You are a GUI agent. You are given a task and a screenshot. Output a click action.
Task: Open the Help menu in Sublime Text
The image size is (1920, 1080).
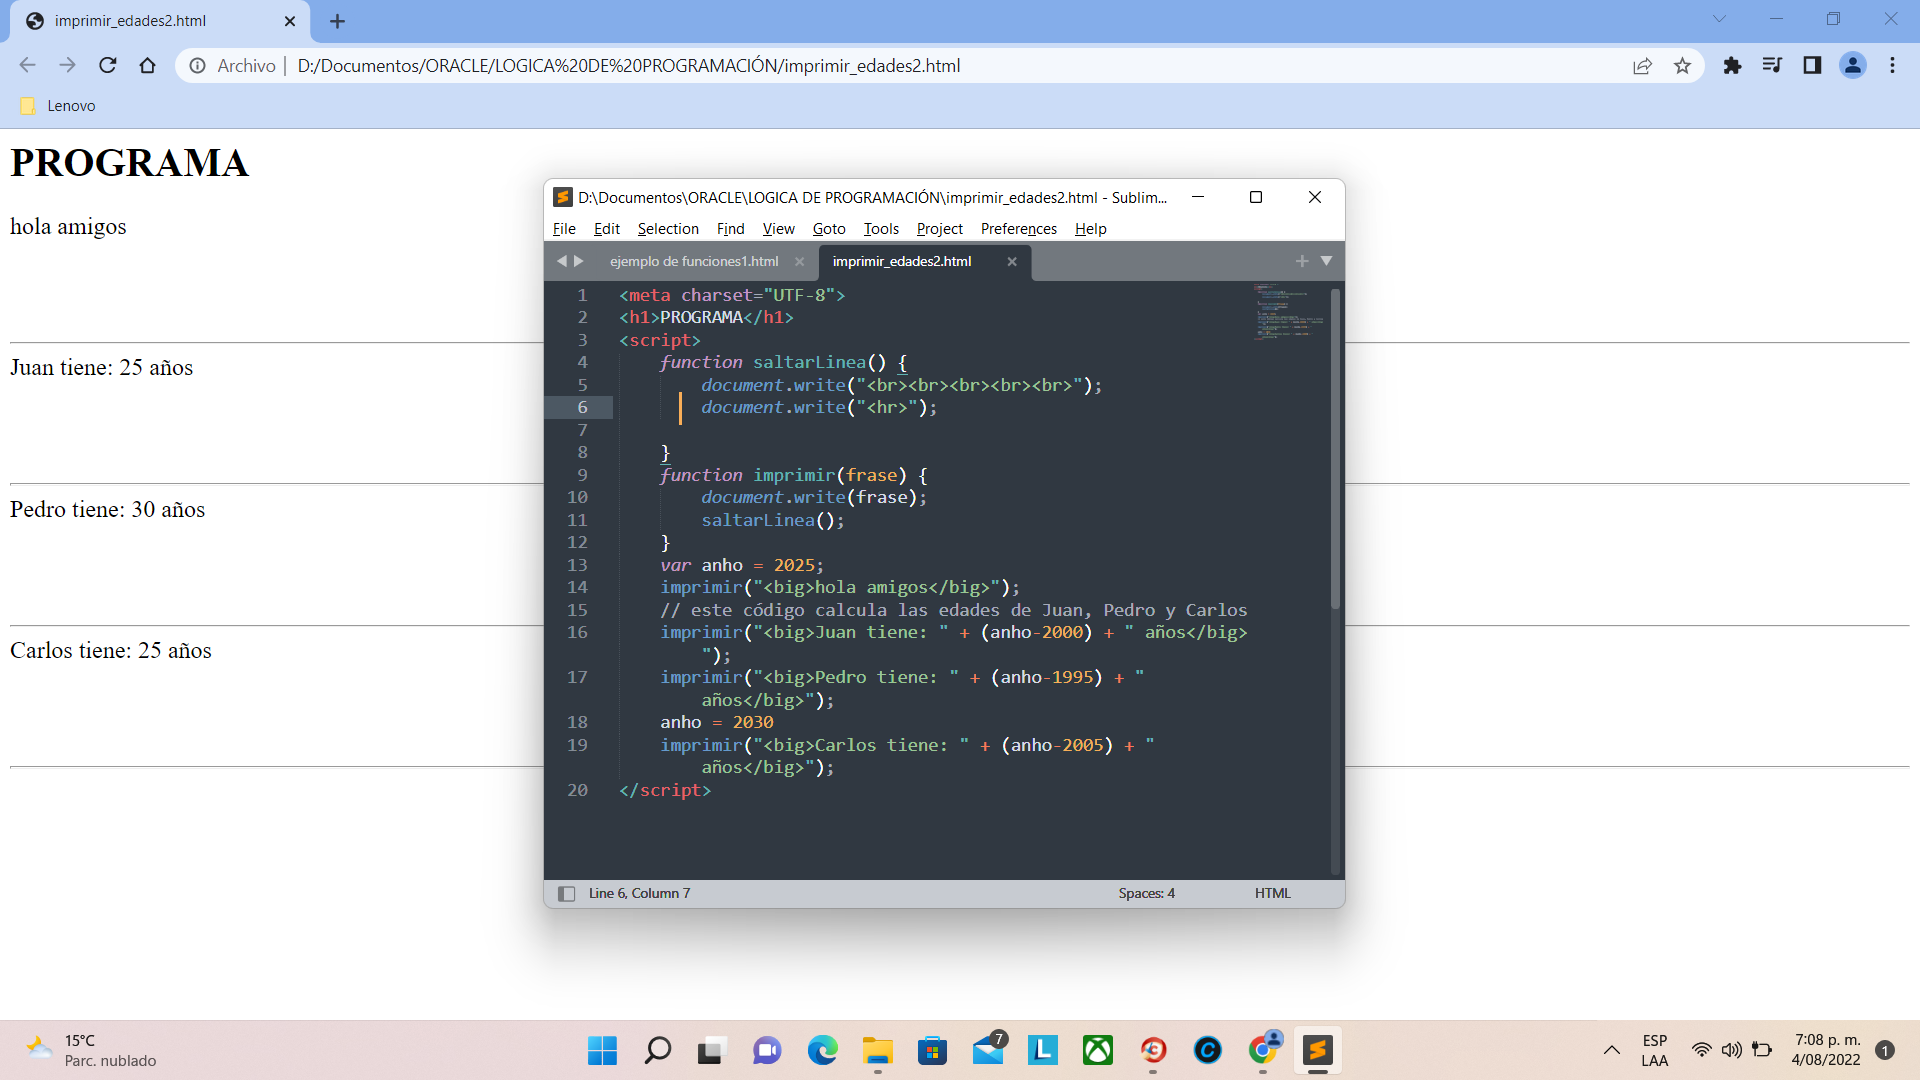click(x=1090, y=229)
